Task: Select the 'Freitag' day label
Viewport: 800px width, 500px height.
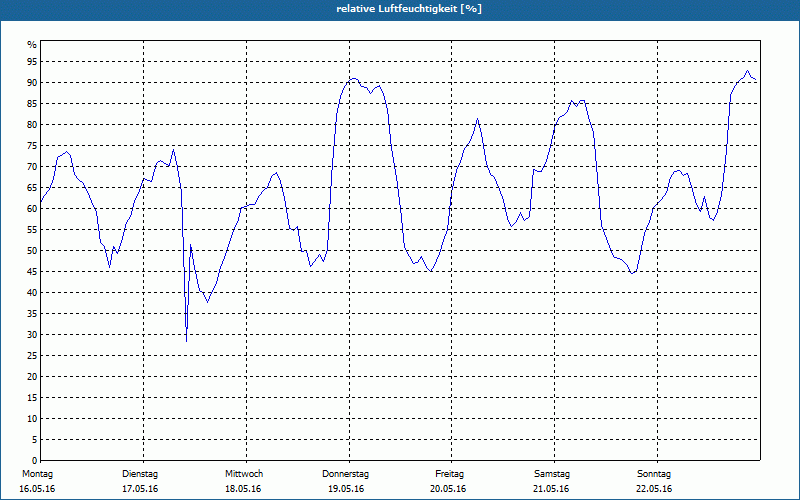Action: [x=449, y=474]
